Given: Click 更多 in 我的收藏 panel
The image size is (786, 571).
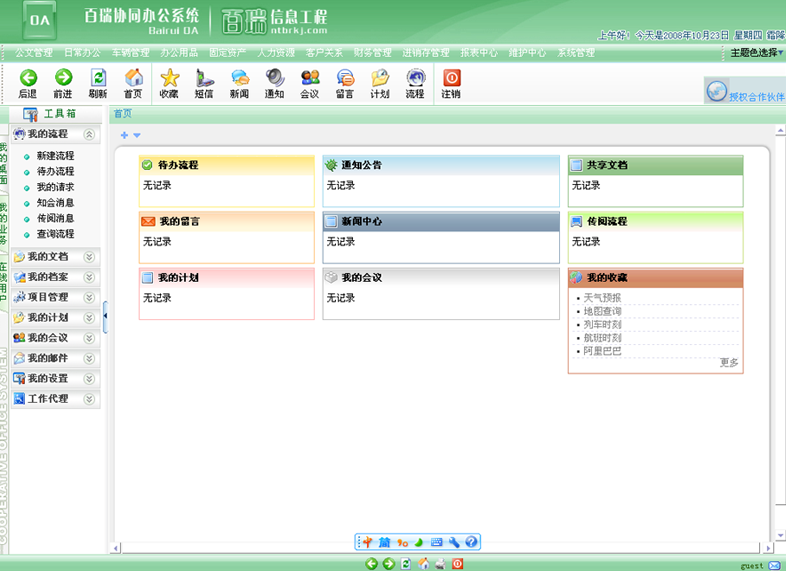Looking at the screenshot, I should 729,362.
